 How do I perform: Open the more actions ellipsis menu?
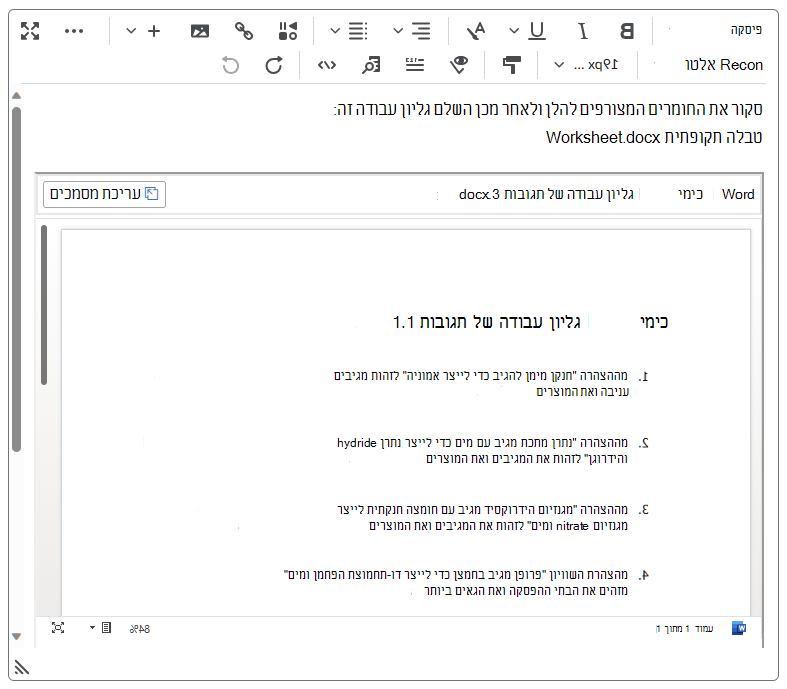(x=74, y=31)
